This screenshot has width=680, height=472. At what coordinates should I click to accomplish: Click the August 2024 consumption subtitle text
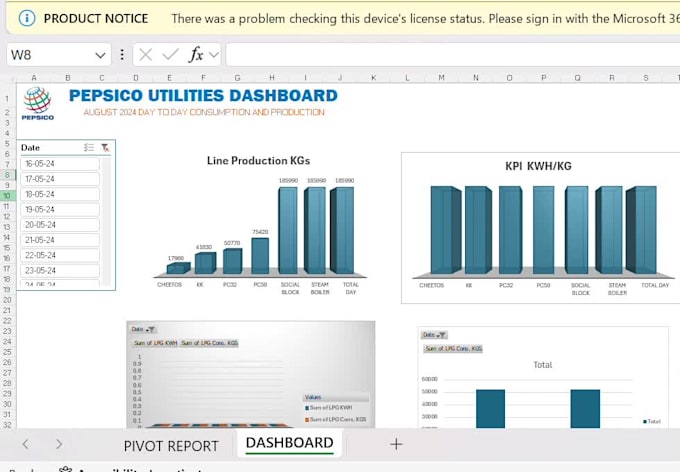[x=204, y=112]
